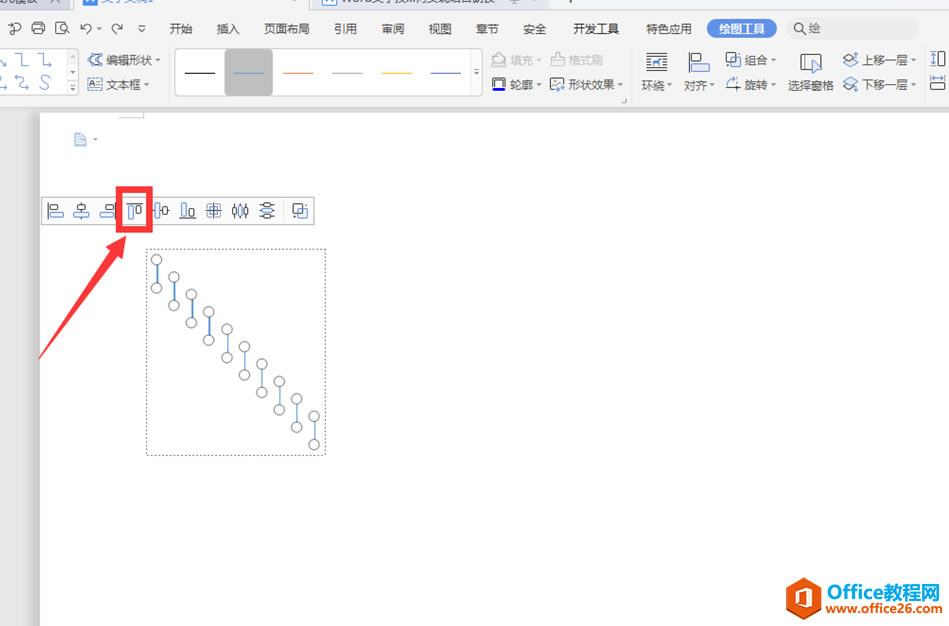Pick the gray line style
This screenshot has height=626, width=949.
click(347, 73)
